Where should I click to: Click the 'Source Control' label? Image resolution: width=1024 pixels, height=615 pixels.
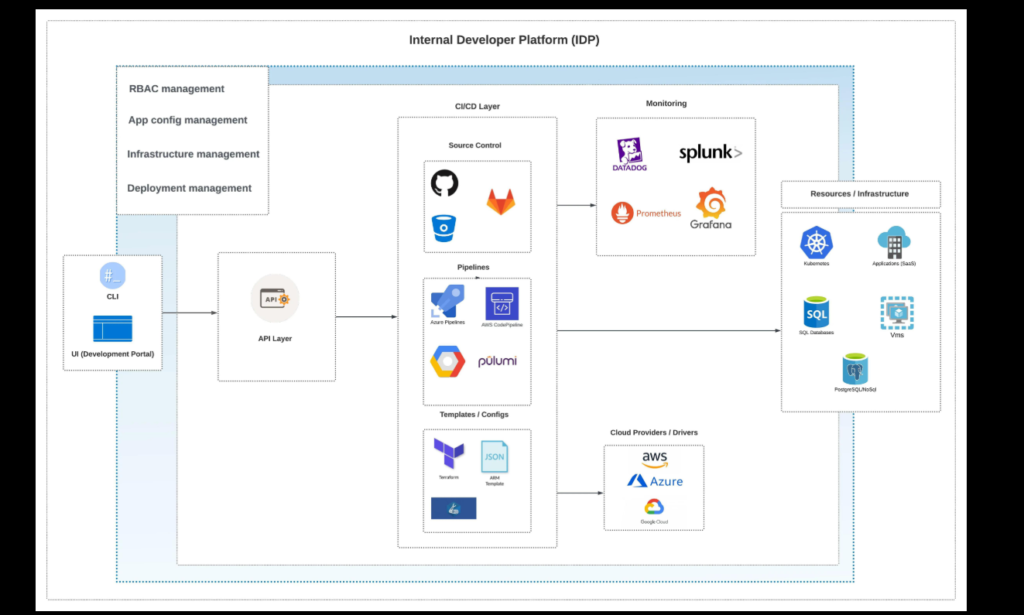pos(475,146)
